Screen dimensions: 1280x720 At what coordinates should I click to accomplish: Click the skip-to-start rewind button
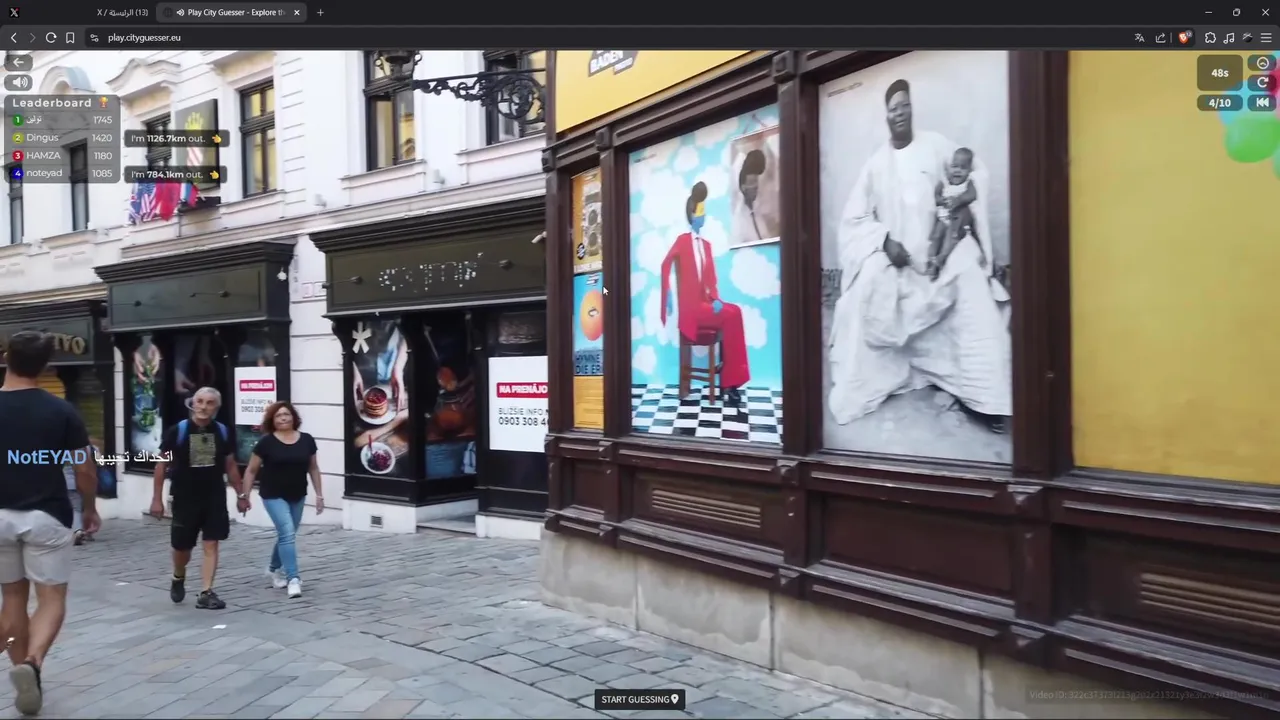click(x=1263, y=102)
